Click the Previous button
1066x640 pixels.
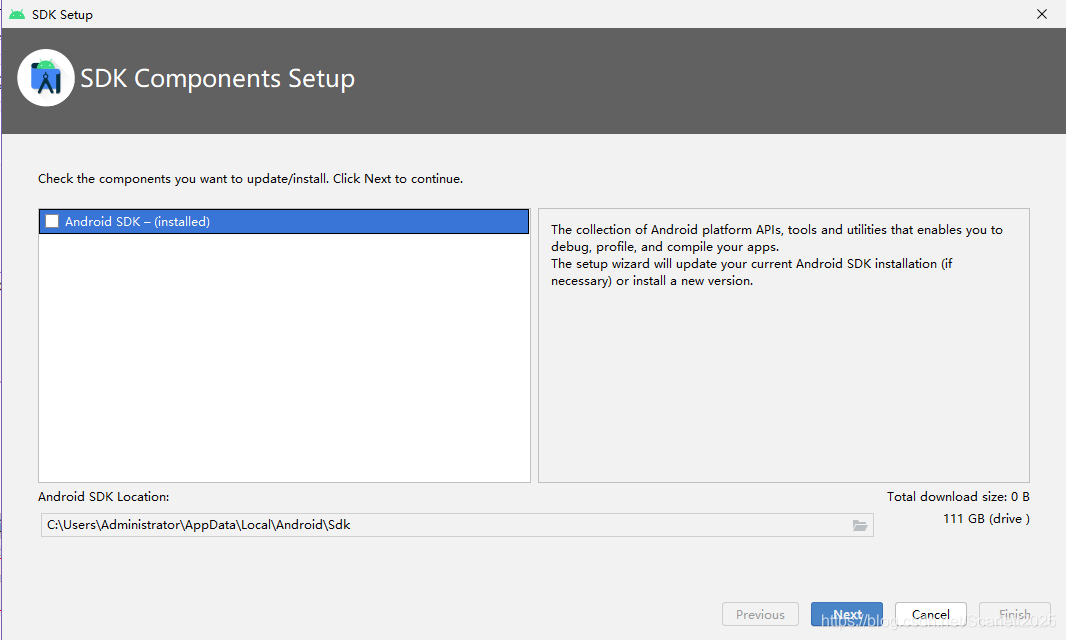point(760,614)
